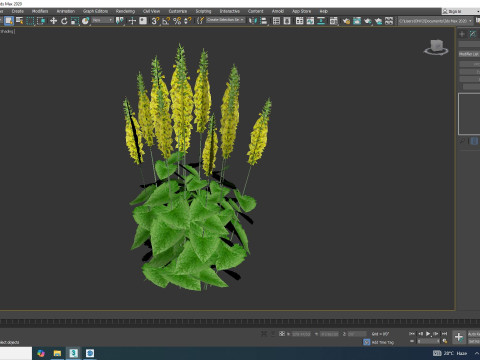Toggle the Spinner Snap button
480x360 pixels.
(188, 21)
